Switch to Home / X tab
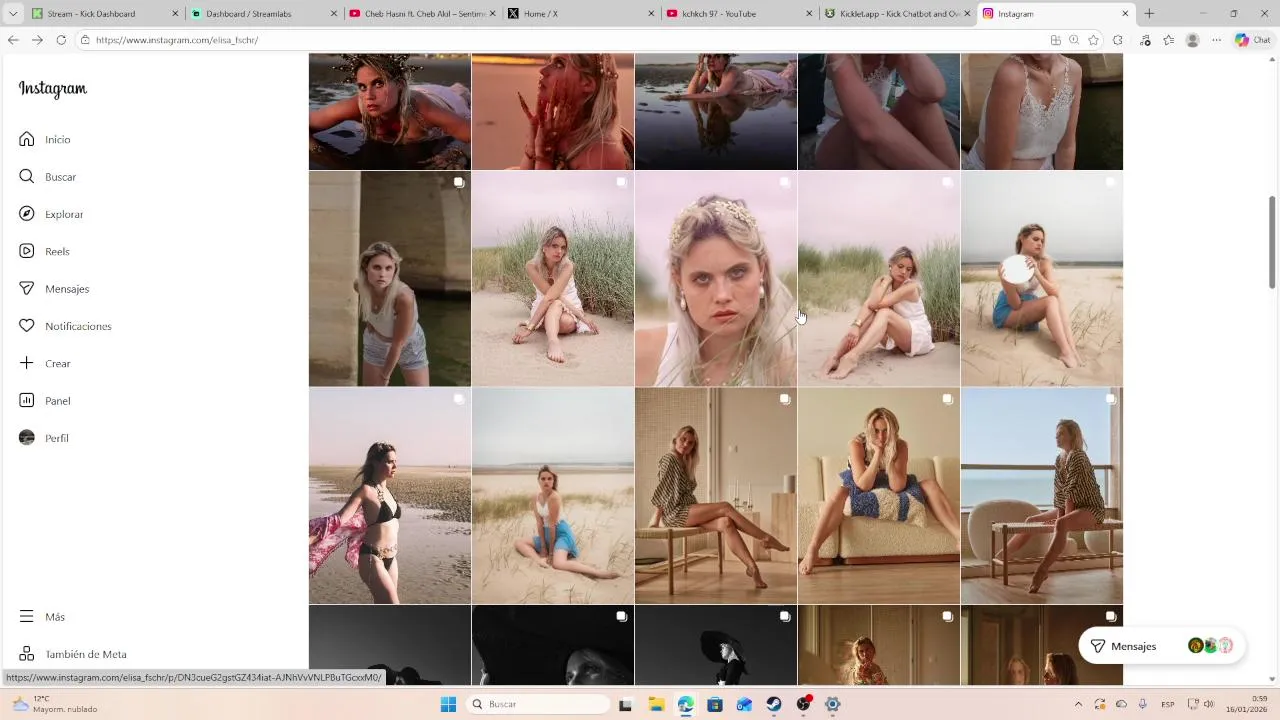Image resolution: width=1280 pixels, height=720 pixels. click(580, 14)
